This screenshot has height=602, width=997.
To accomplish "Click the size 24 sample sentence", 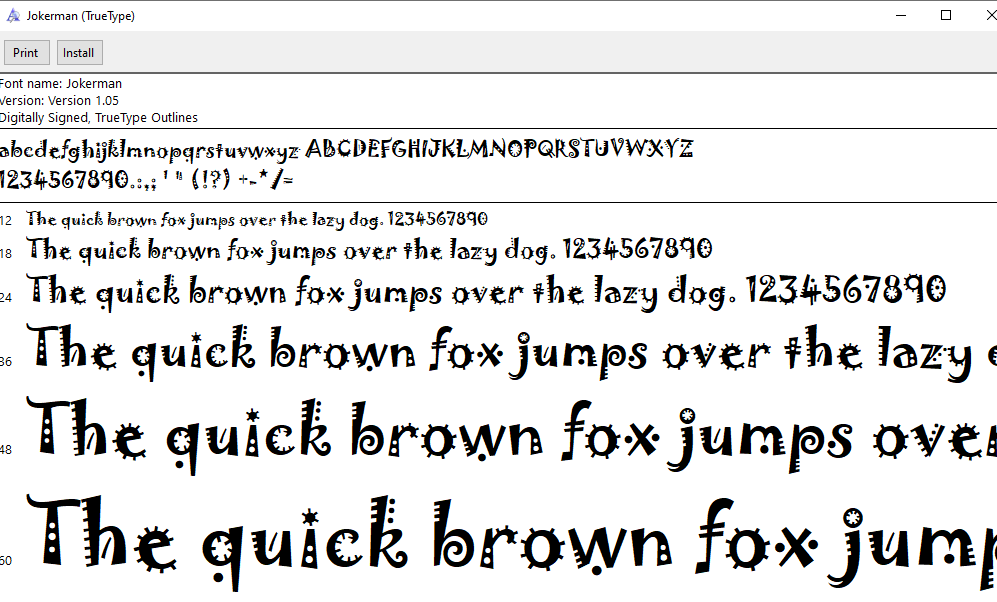I will coord(486,292).
